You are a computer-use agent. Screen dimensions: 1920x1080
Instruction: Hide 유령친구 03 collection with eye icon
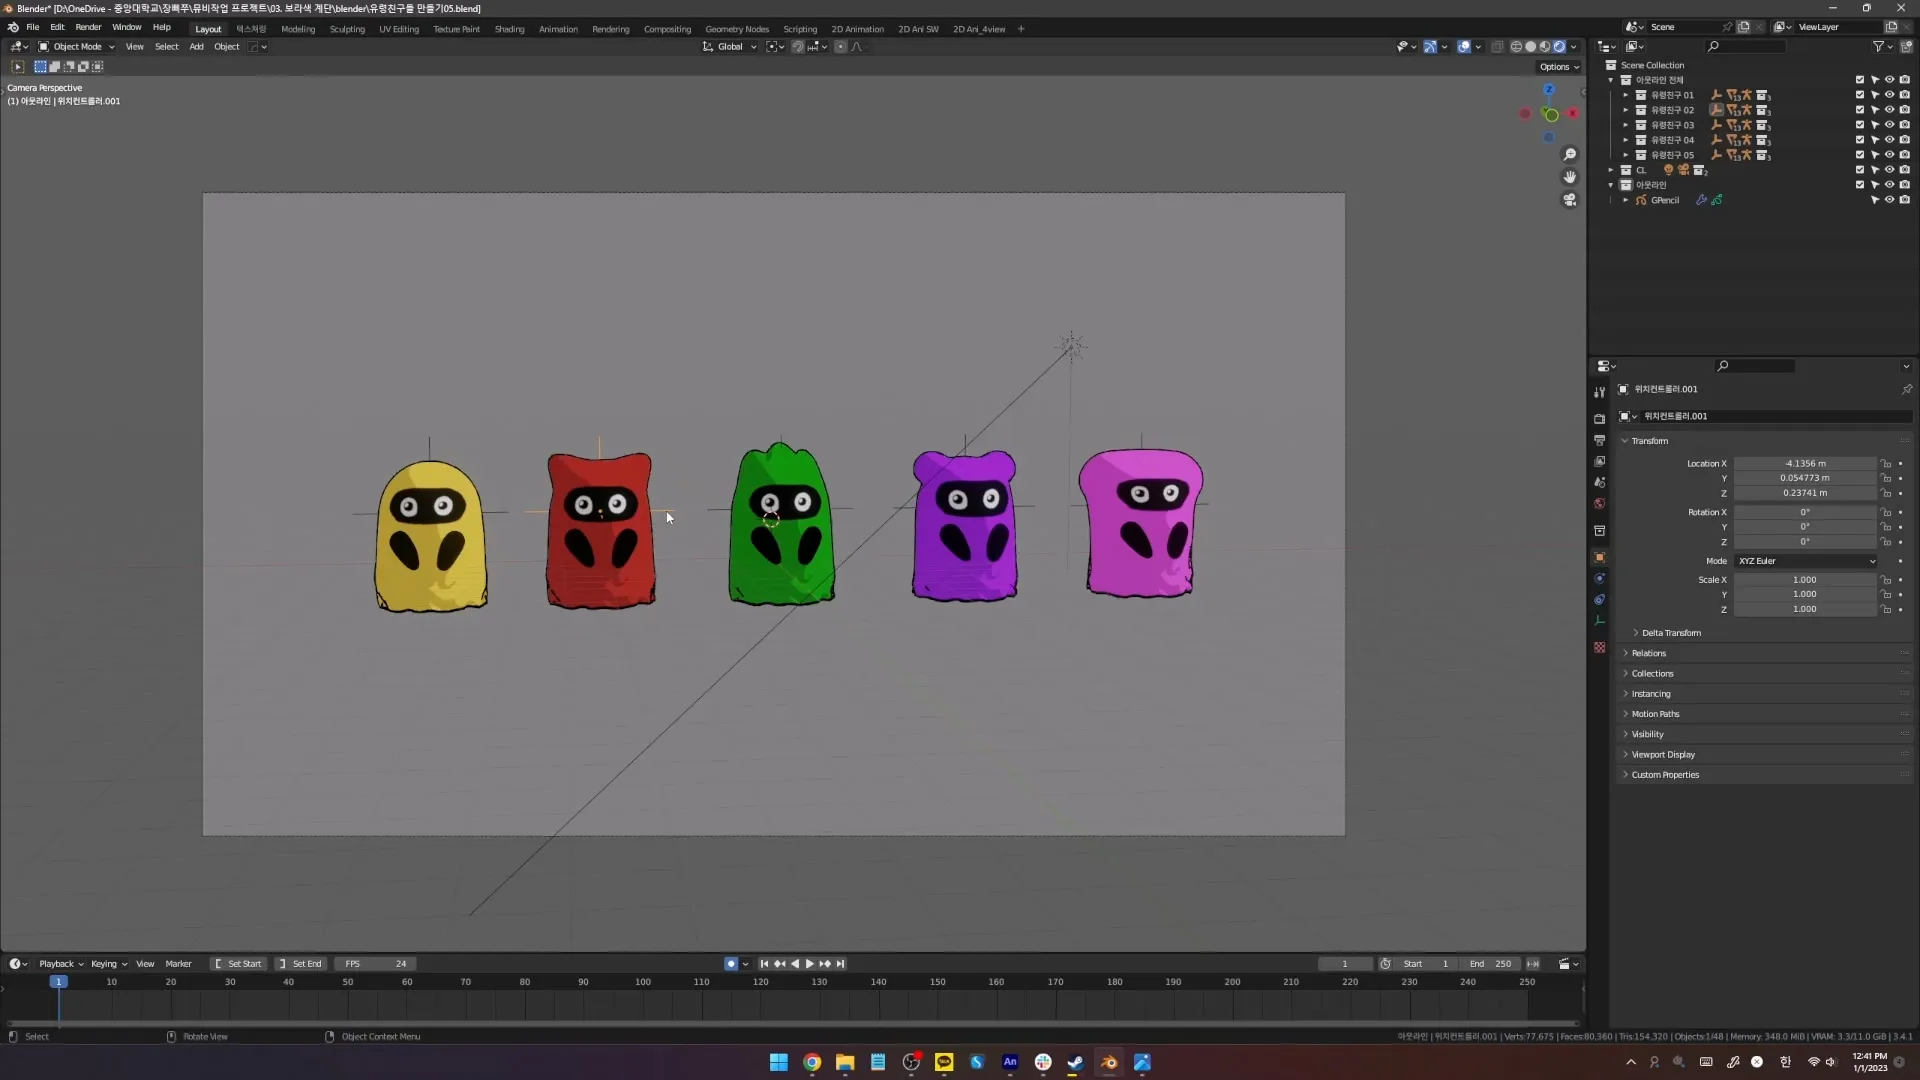click(x=1889, y=125)
